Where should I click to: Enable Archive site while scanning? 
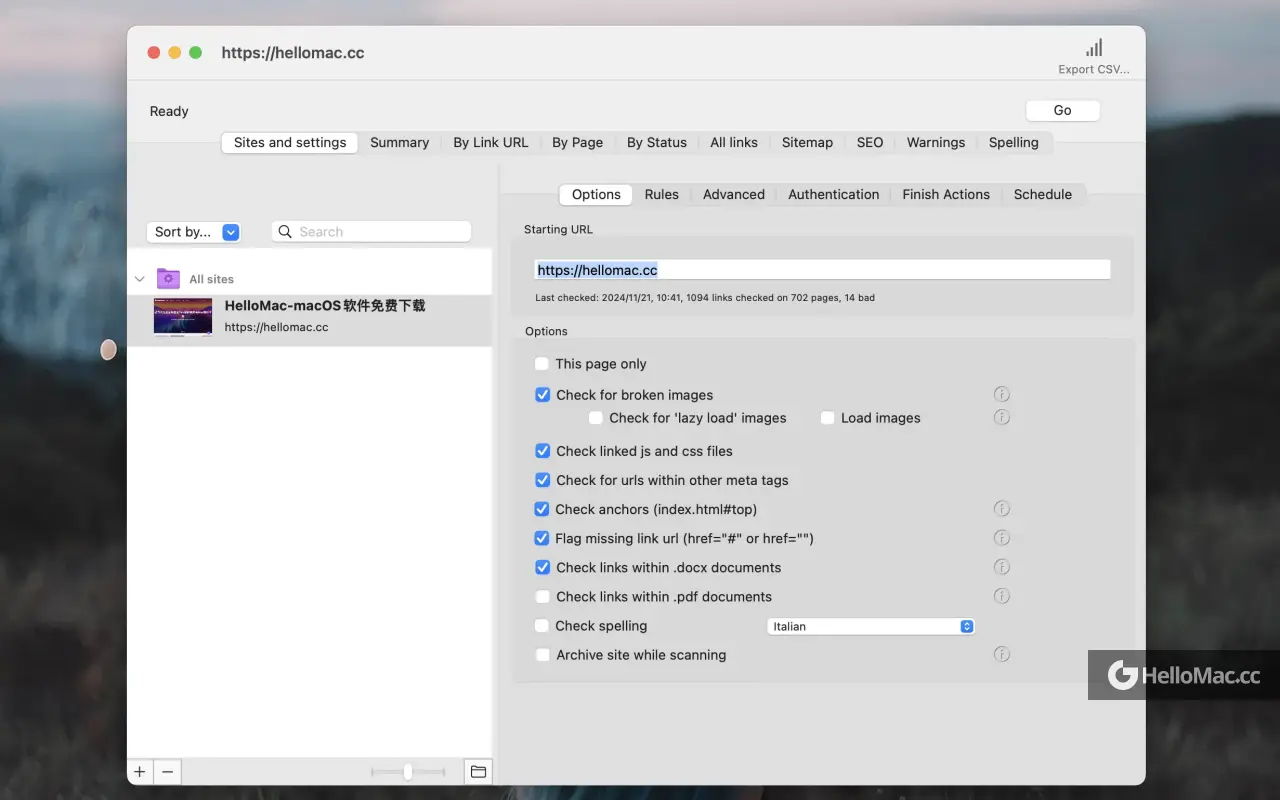[x=542, y=655]
